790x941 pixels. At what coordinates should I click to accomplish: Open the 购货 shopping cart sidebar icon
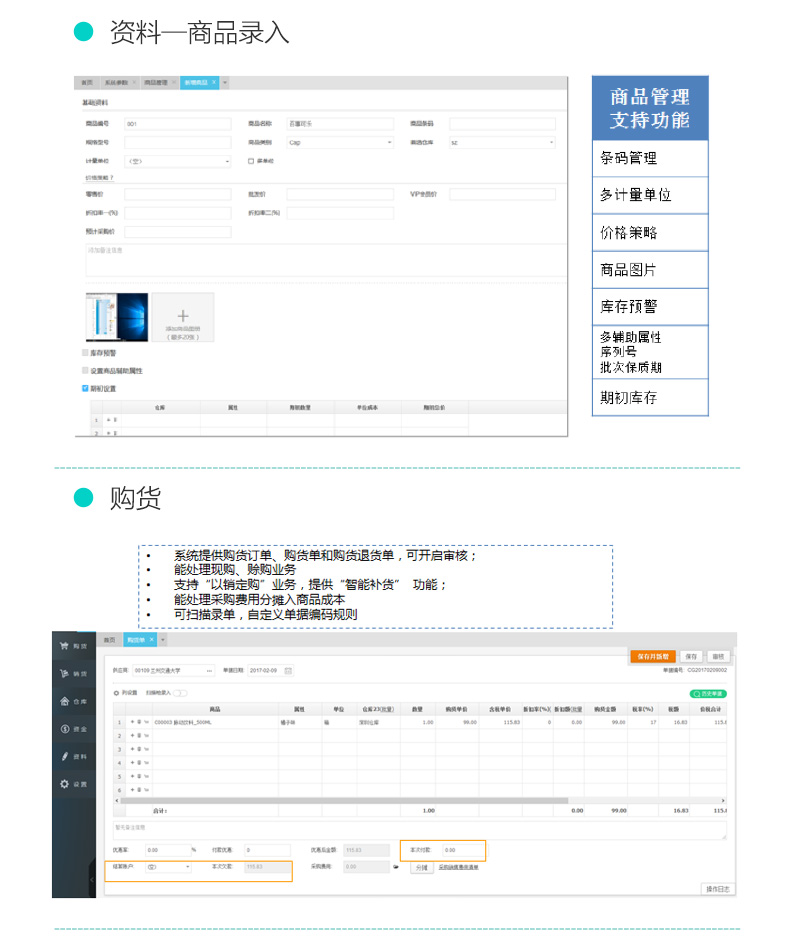(72, 646)
